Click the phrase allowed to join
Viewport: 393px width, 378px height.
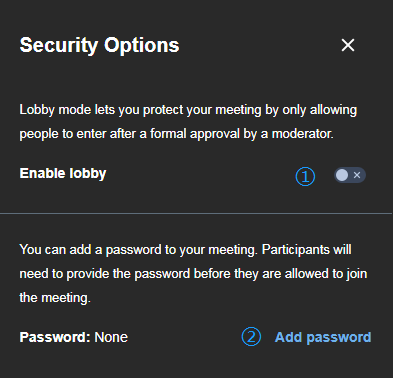pos(324,274)
